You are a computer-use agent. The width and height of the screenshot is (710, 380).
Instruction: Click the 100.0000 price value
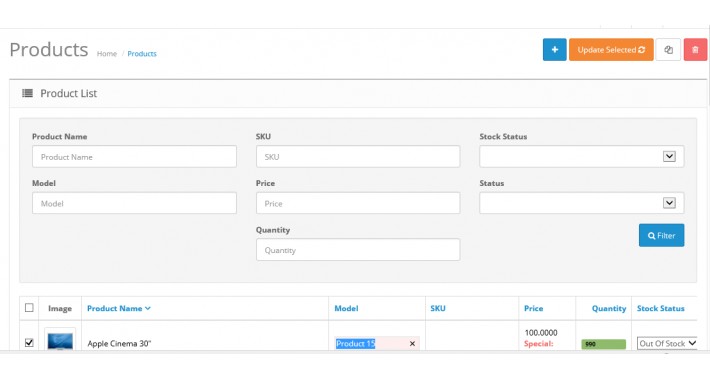tap(541, 332)
